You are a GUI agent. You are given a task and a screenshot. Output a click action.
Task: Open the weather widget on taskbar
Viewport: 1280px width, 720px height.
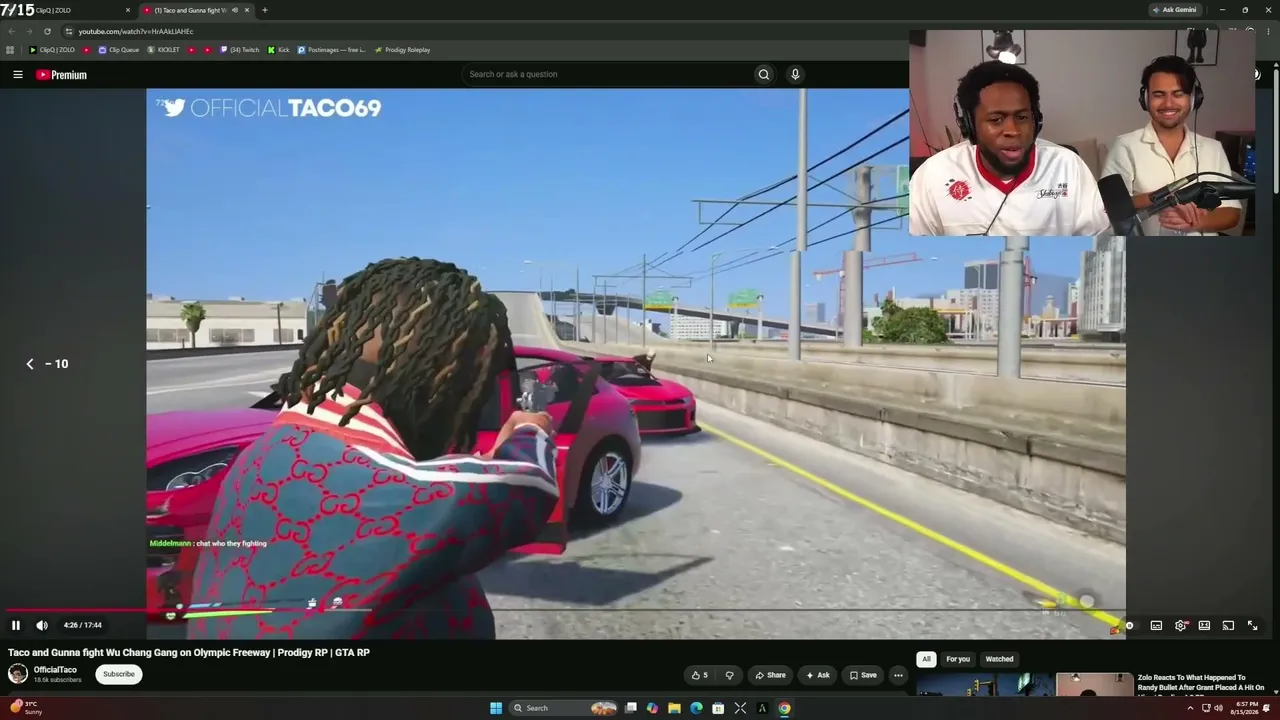pyautogui.click(x=25, y=708)
